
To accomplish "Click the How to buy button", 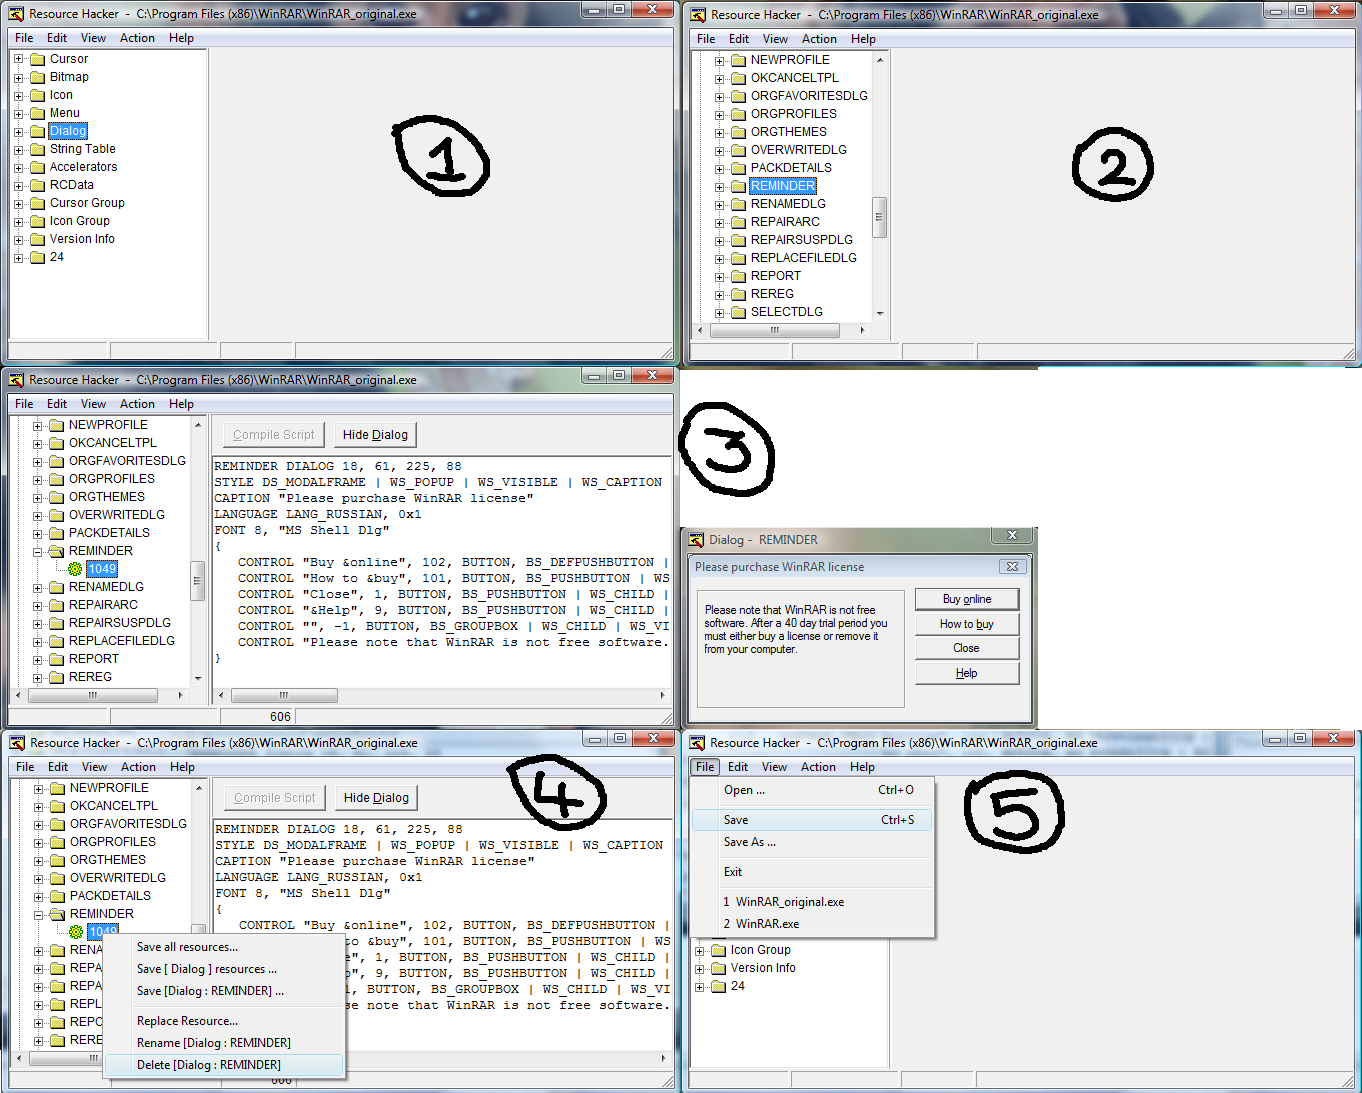I will click(966, 624).
